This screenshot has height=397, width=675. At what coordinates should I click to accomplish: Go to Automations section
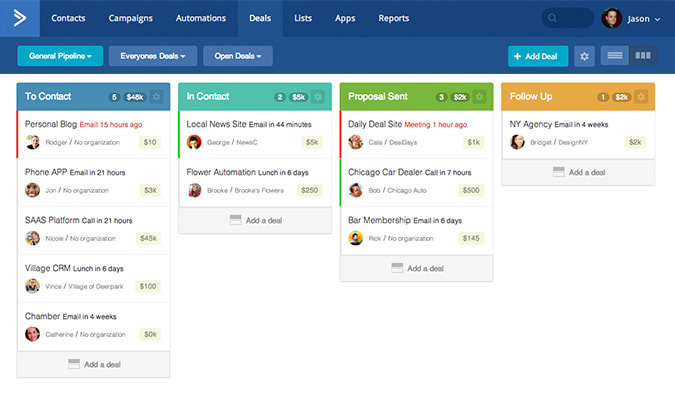(x=201, y=18)
